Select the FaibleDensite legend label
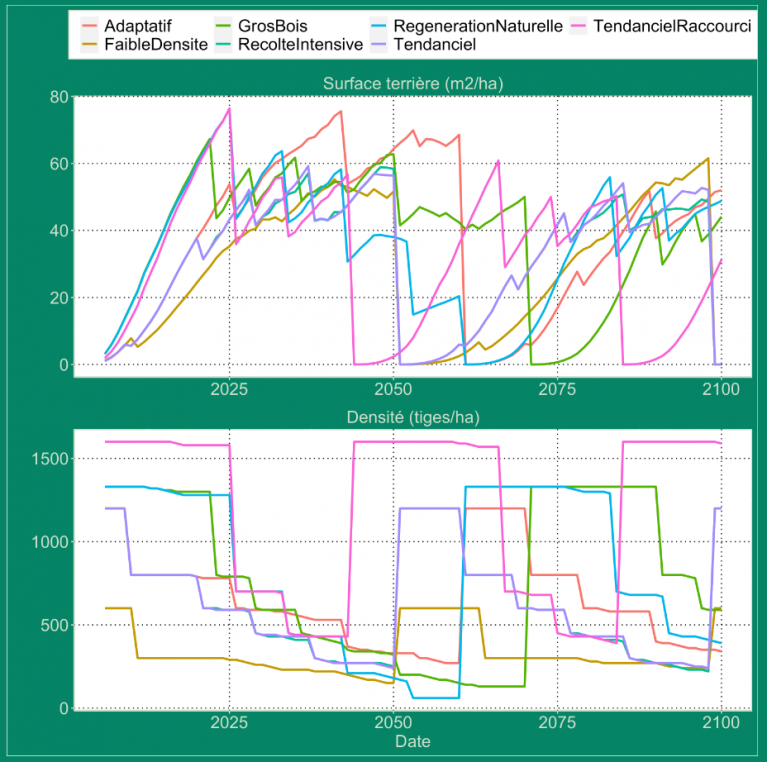The width and height of the screenshot is (767, 762). coord(156,44)
